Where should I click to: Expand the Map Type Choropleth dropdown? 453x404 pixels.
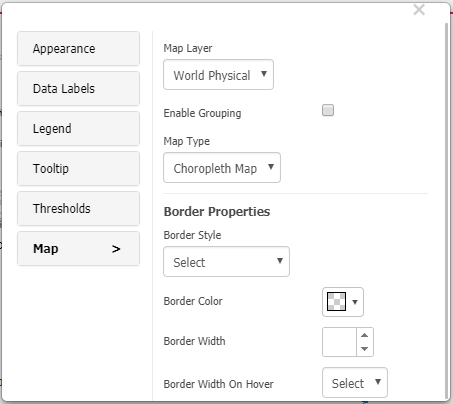[222, 168]
